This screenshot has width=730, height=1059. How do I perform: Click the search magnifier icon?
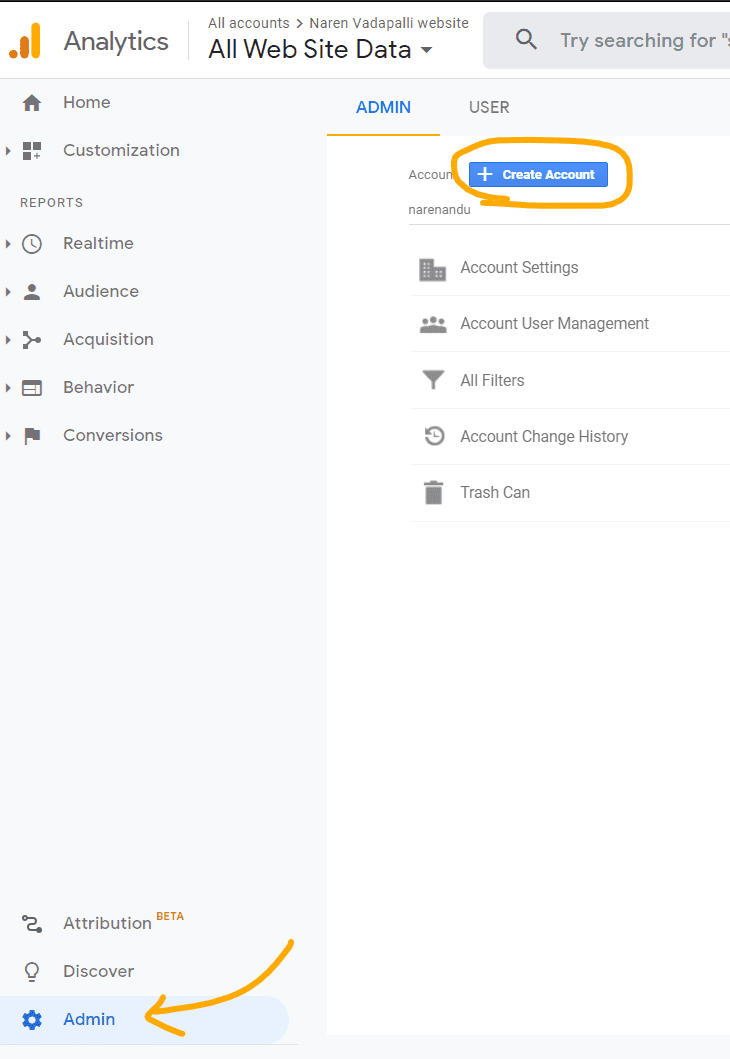point(526,39)
